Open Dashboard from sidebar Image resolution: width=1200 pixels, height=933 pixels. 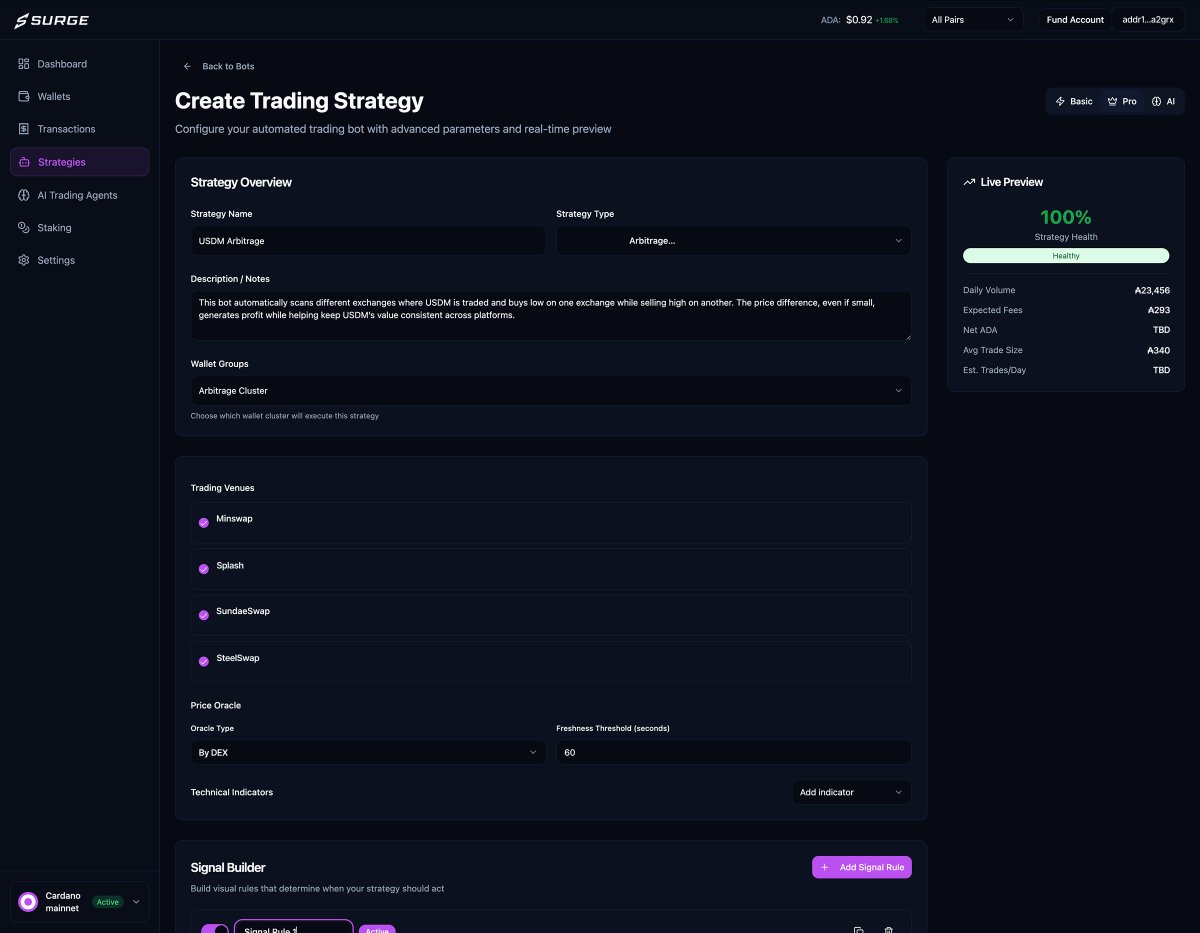point(79,64)
